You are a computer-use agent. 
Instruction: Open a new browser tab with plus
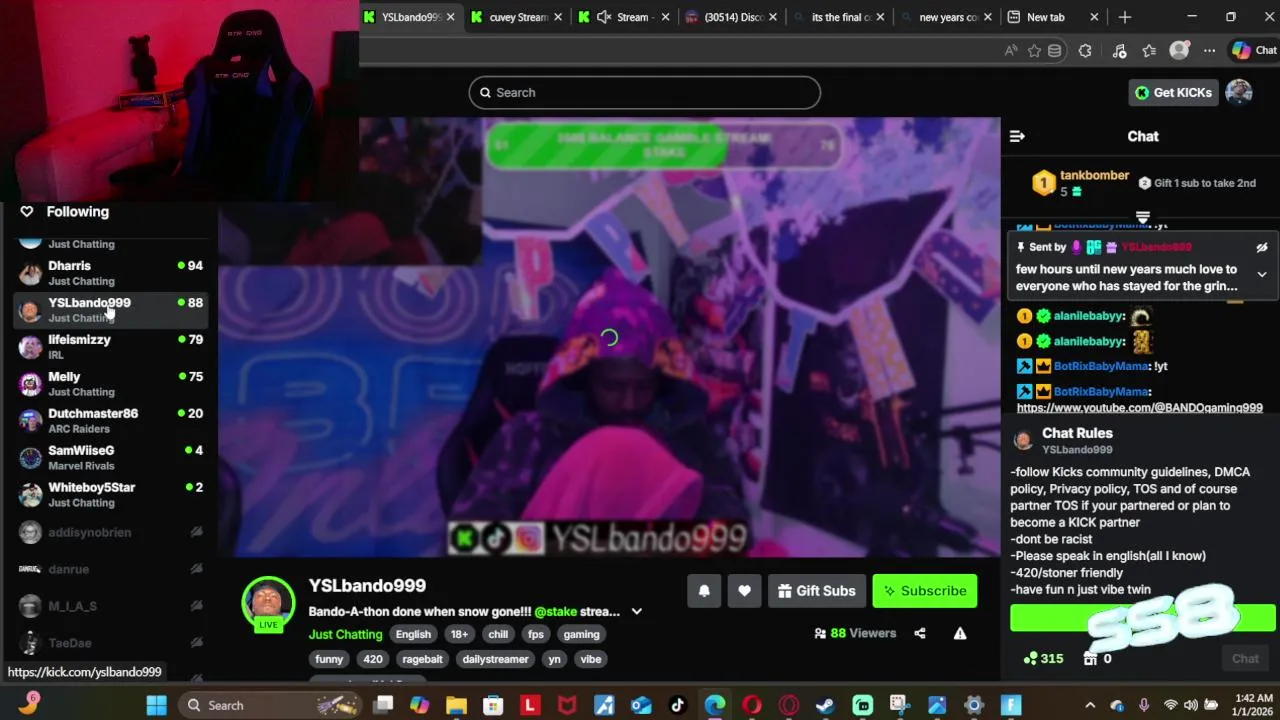pos(1124,17)
